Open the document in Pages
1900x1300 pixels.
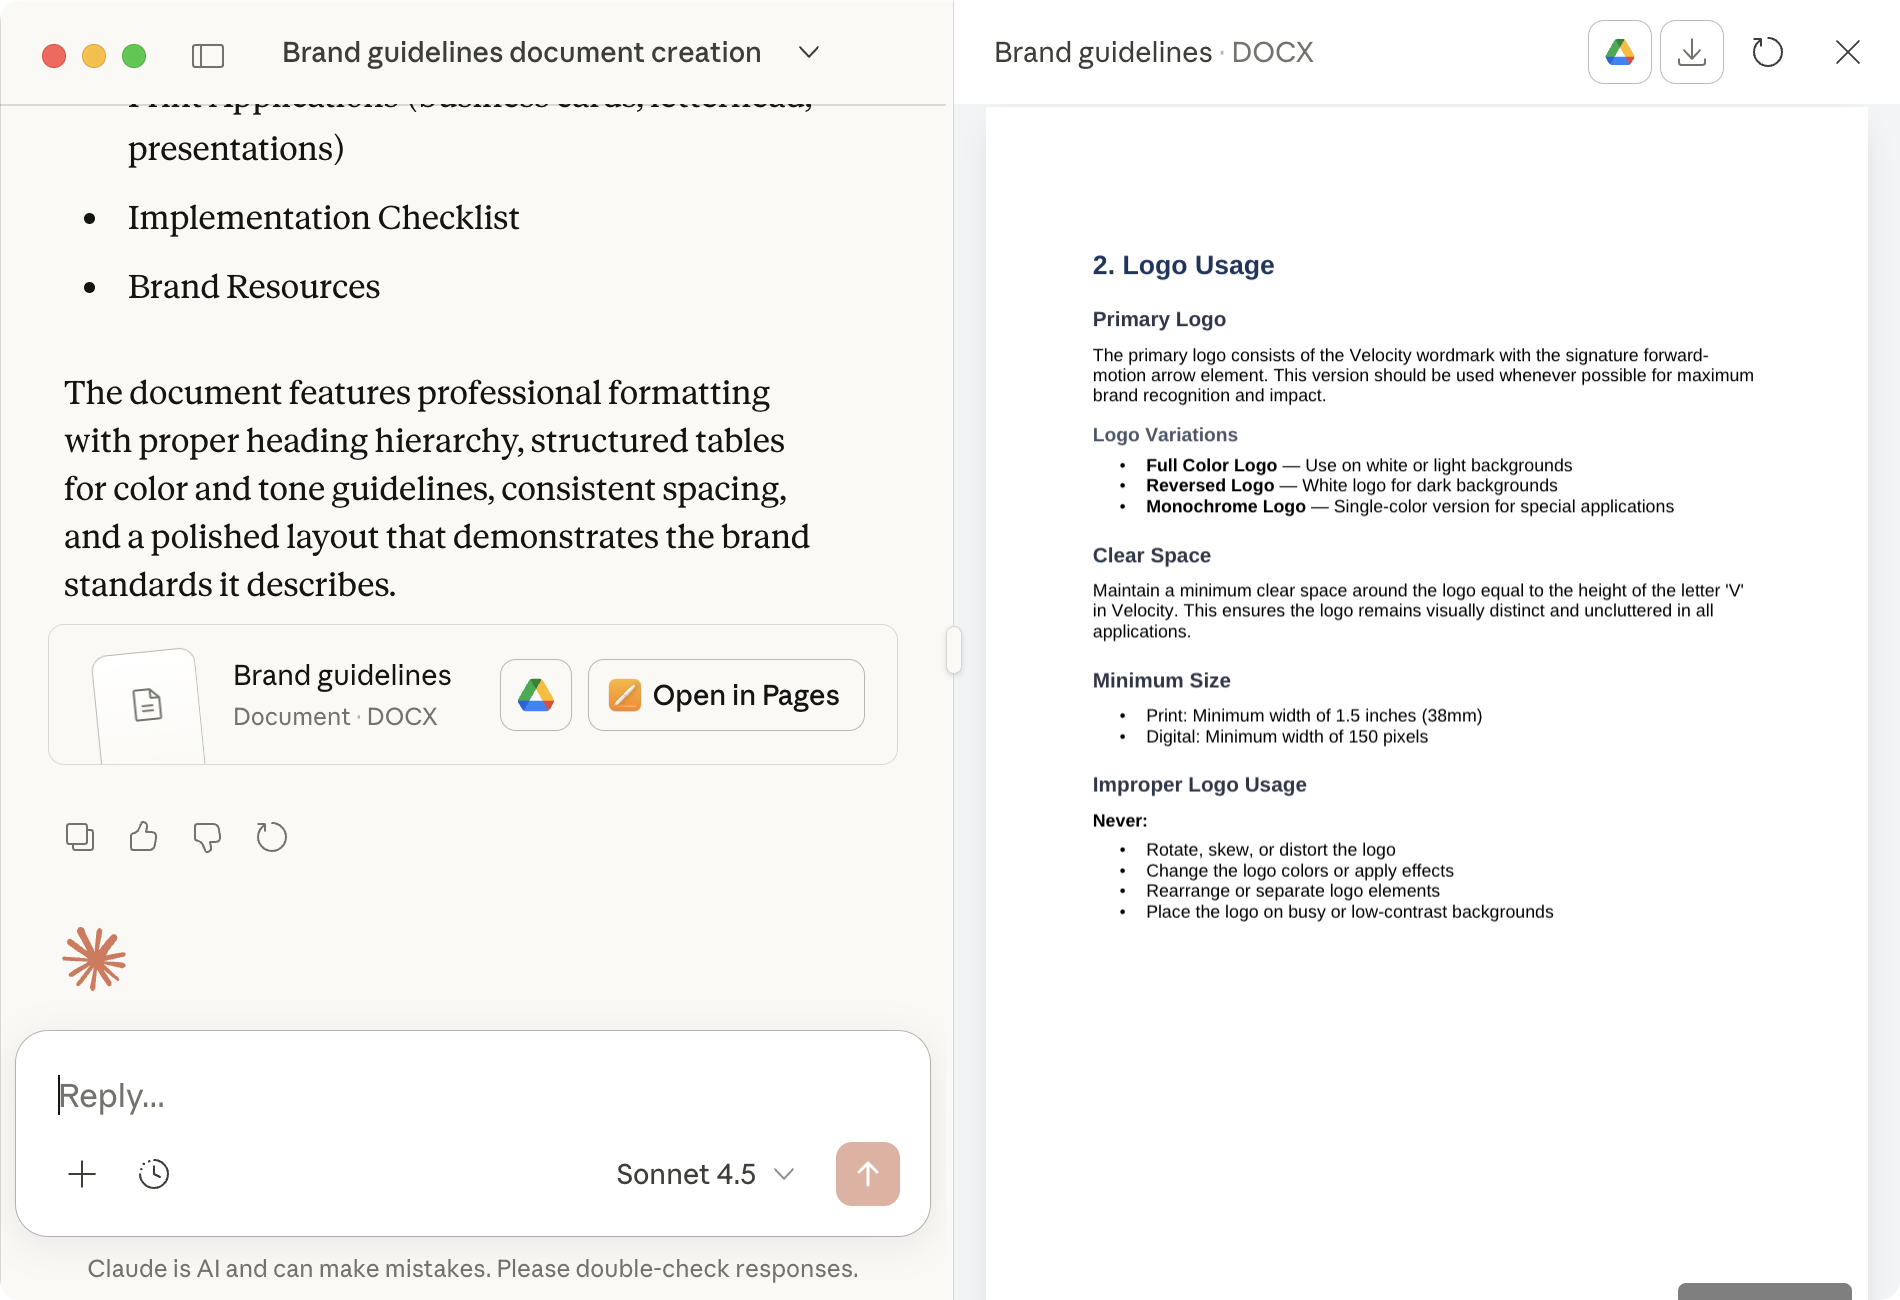coord(725,695)
